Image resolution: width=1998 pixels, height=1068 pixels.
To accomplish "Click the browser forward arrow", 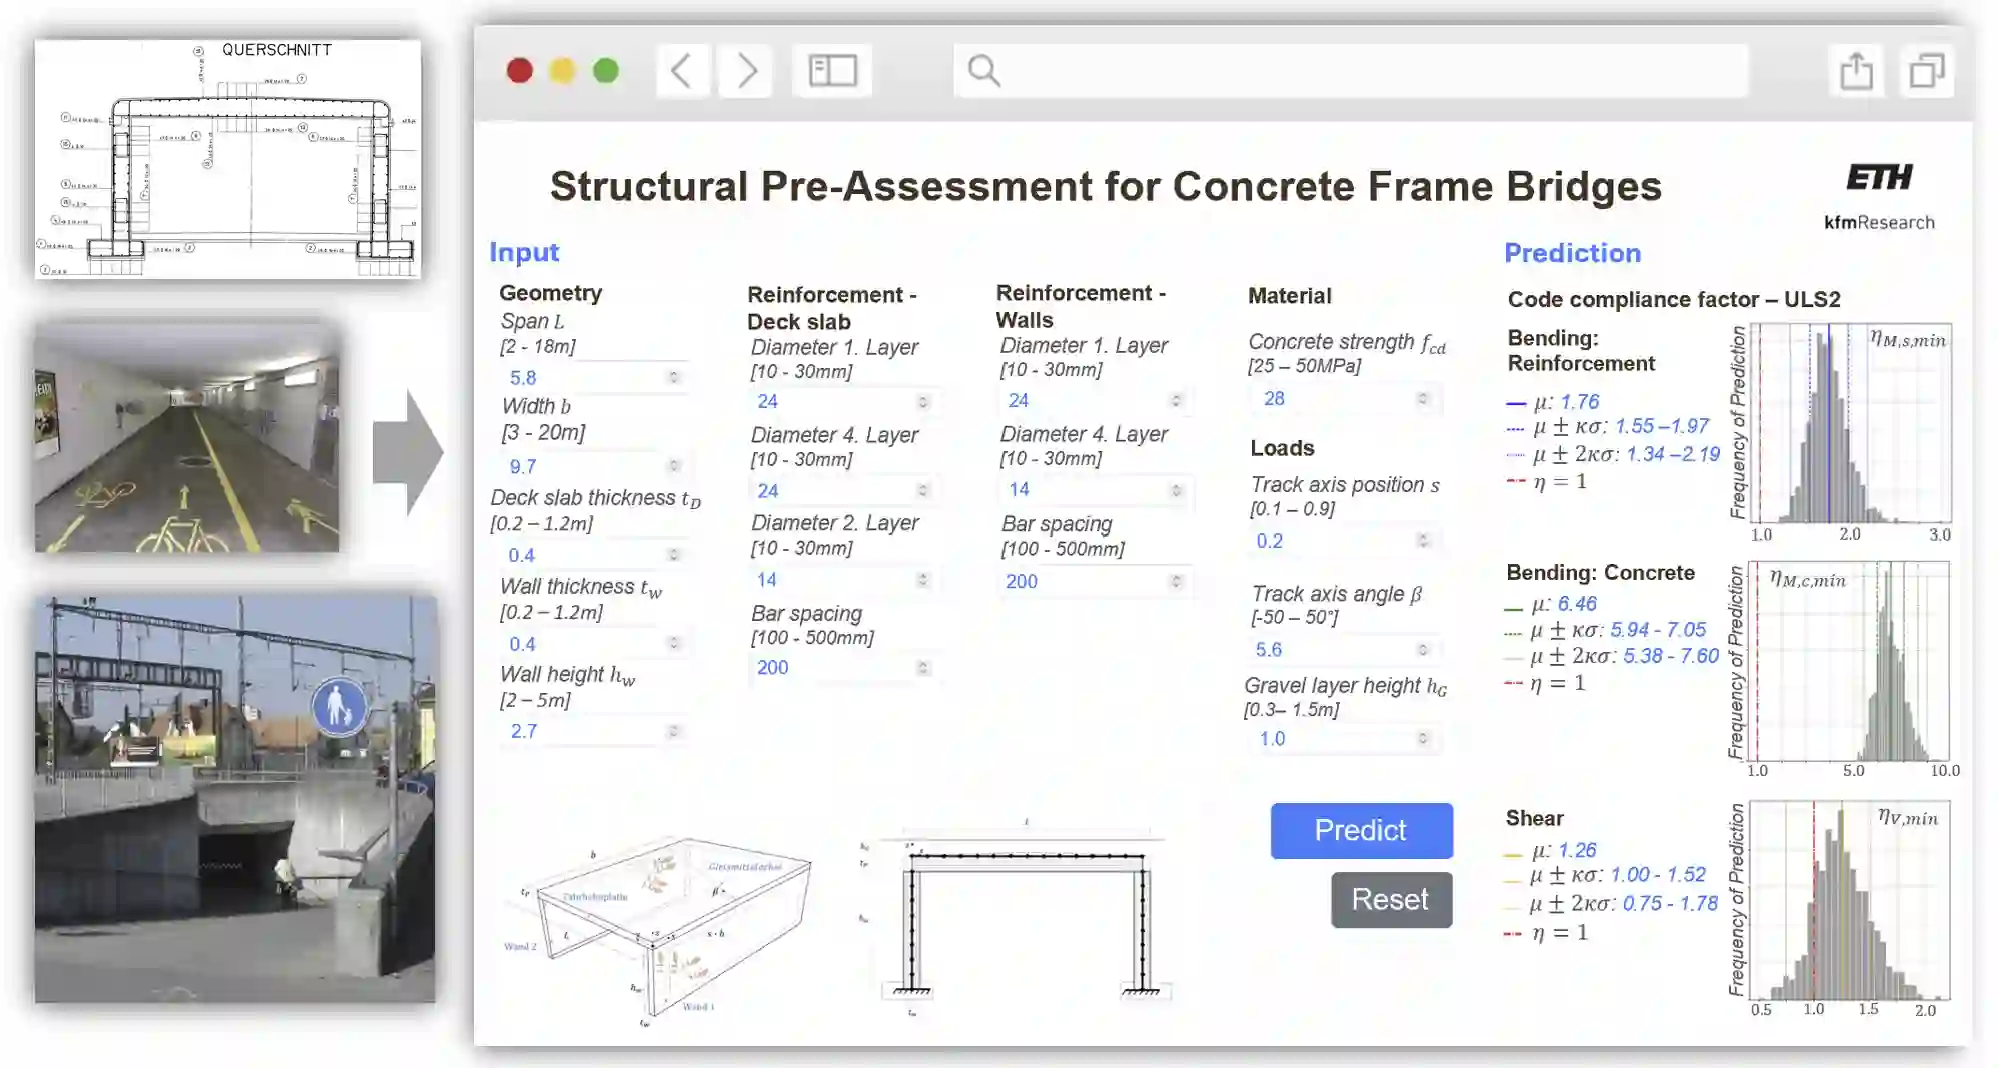I will 746,71.
